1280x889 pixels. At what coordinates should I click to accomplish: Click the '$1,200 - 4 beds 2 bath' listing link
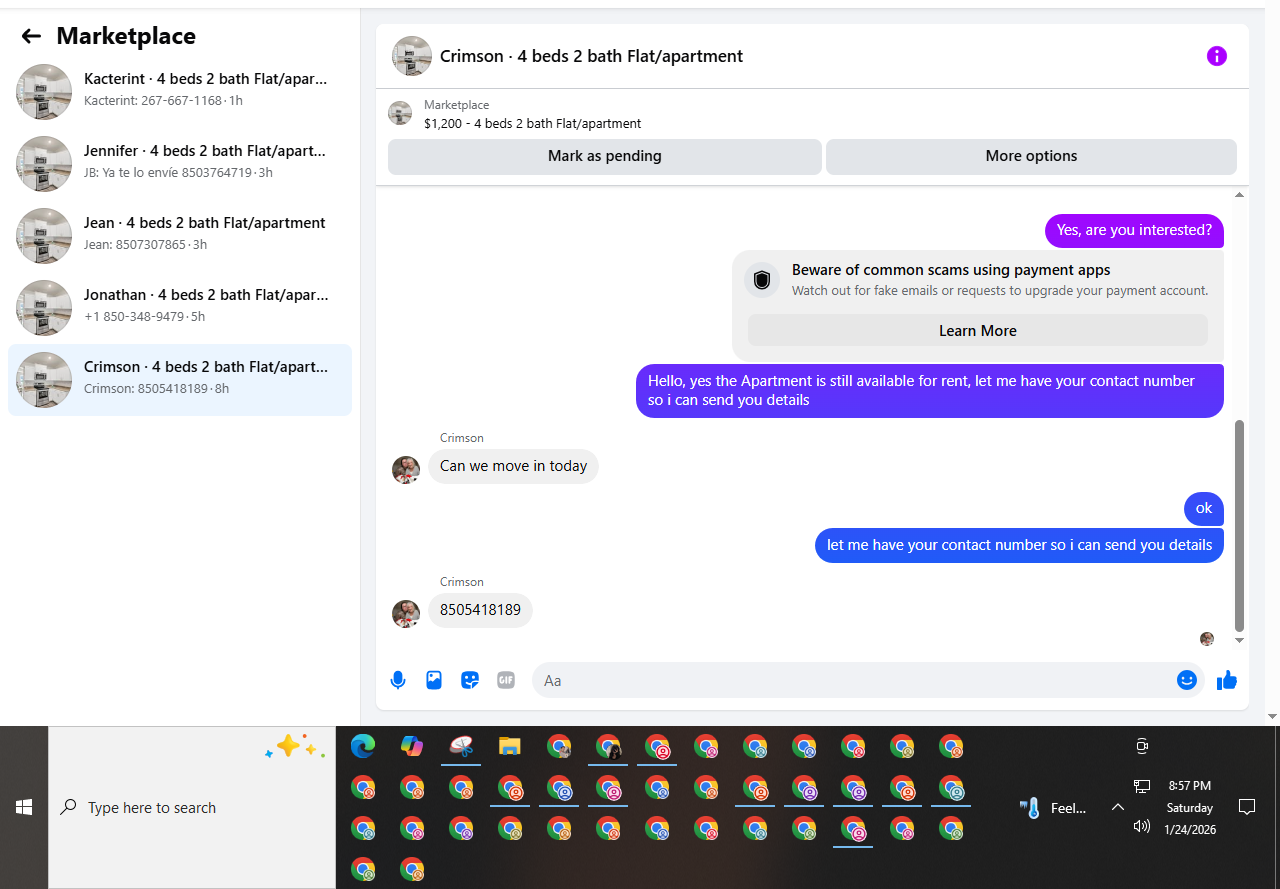(532, 124)
